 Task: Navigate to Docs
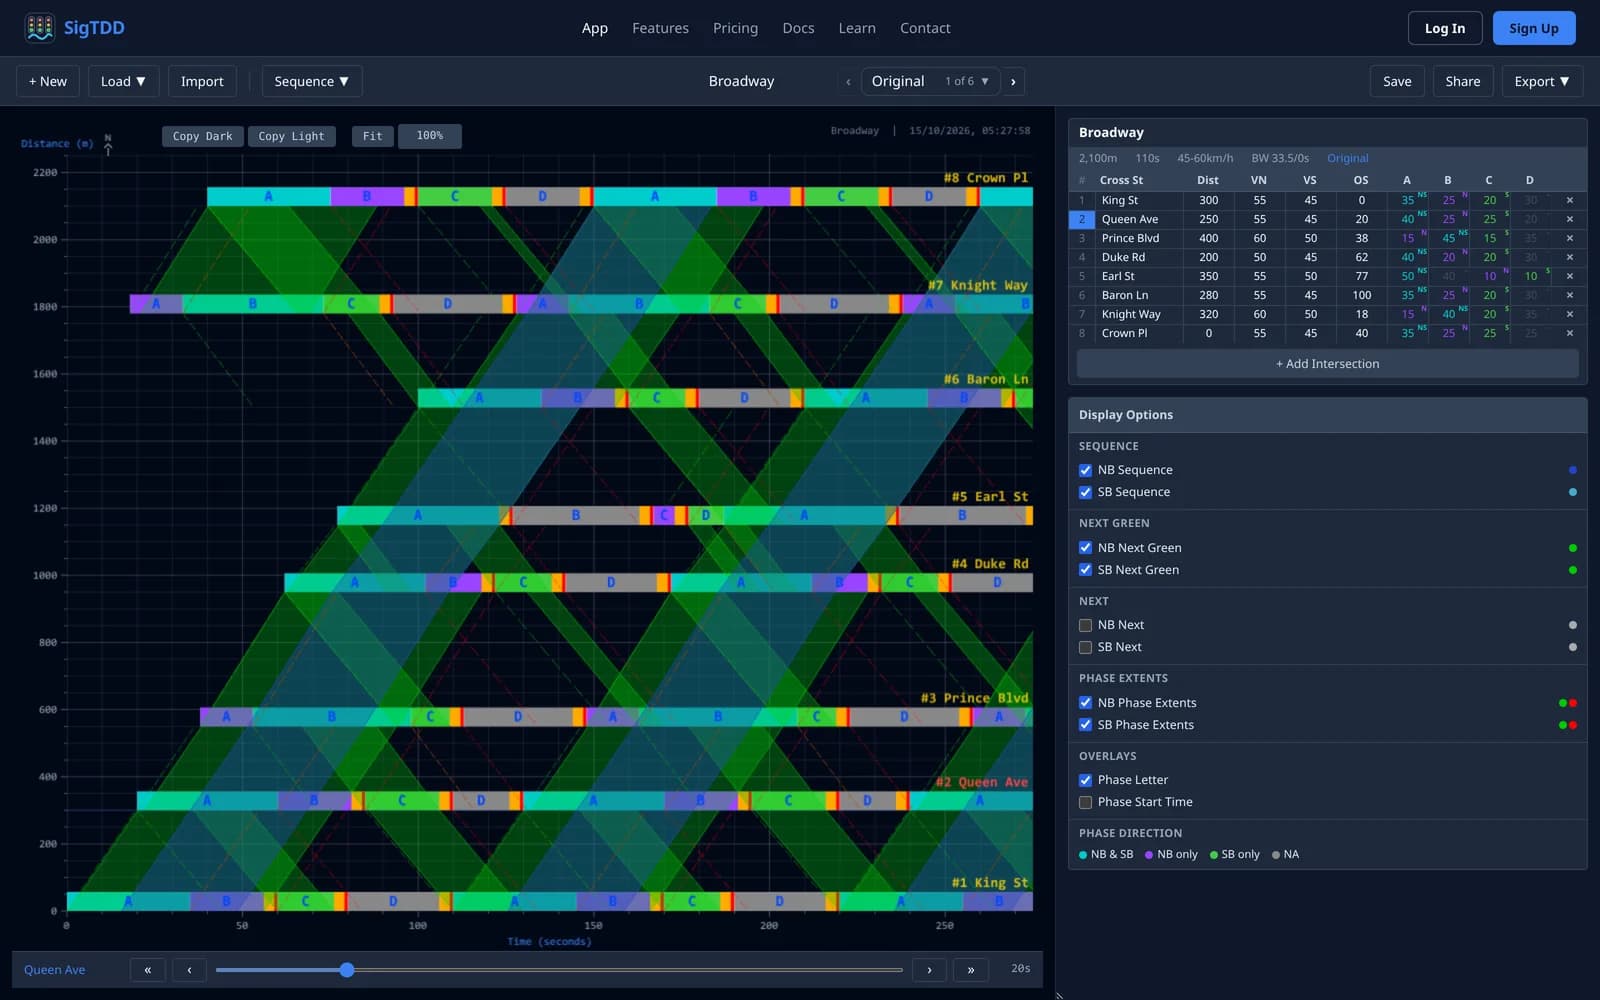[x=798, y=28]
